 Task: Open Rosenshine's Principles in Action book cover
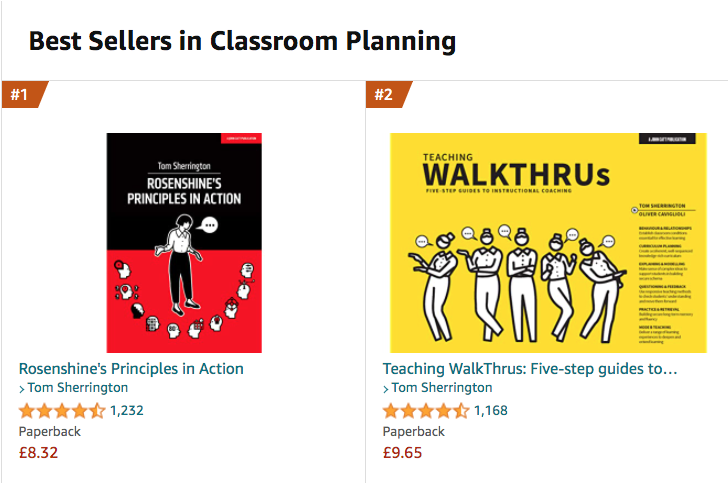[183, 243]
